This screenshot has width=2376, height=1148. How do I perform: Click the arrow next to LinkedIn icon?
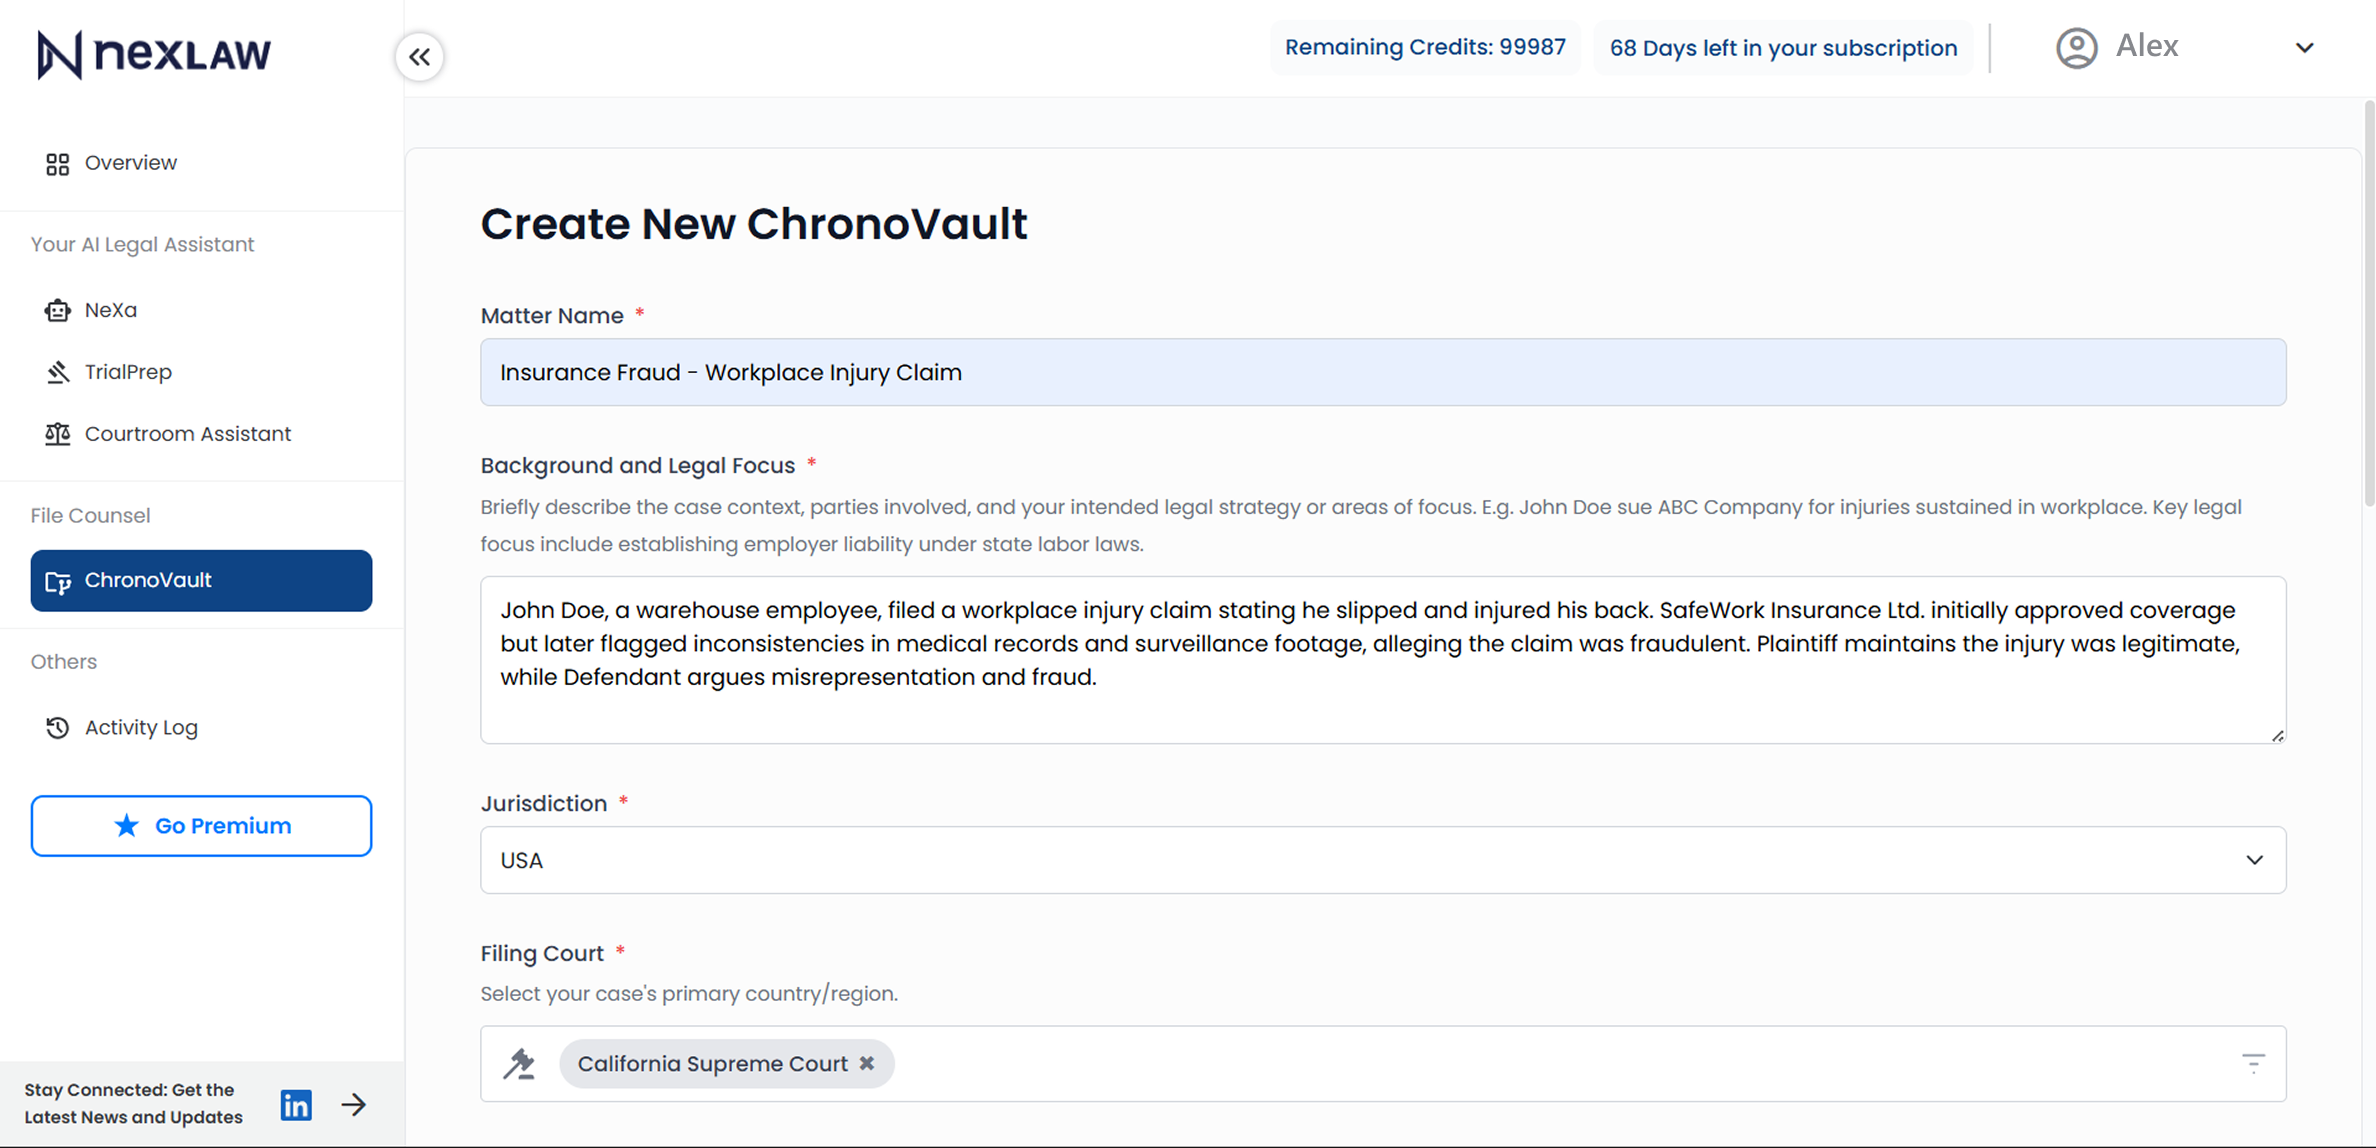pyautogui.click(x=354, y=1104)
